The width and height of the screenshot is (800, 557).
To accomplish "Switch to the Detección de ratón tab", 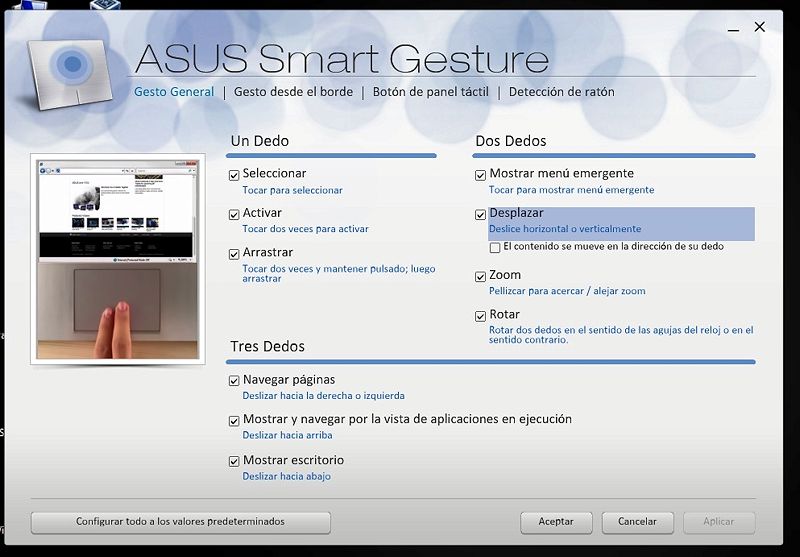I will [x=562, y=92].
